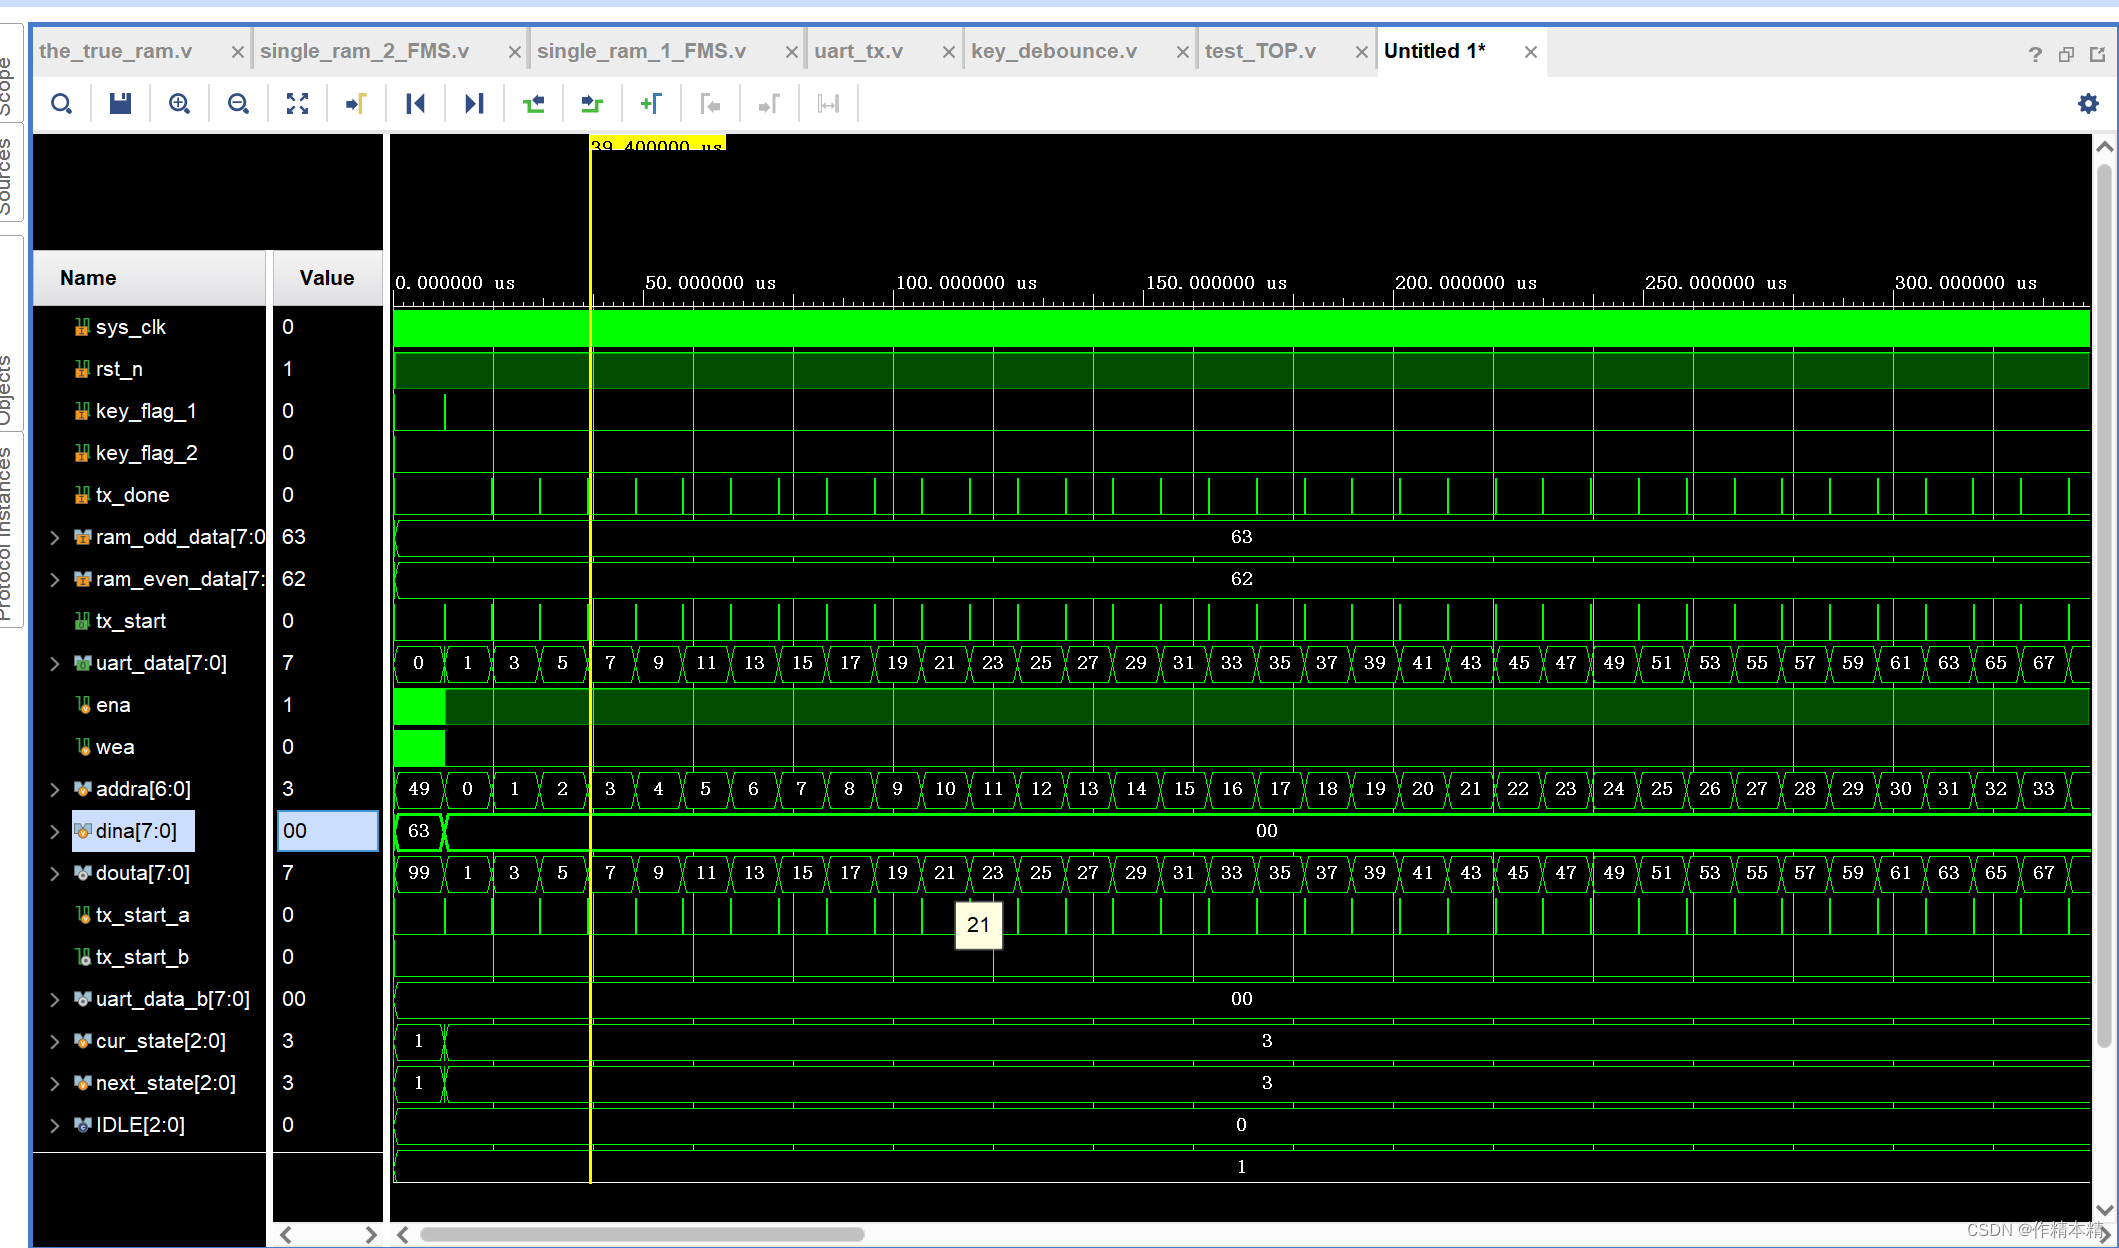The image size is (2119, 1248).
Task: Click the dina value field 00
Action: point(328,831)
